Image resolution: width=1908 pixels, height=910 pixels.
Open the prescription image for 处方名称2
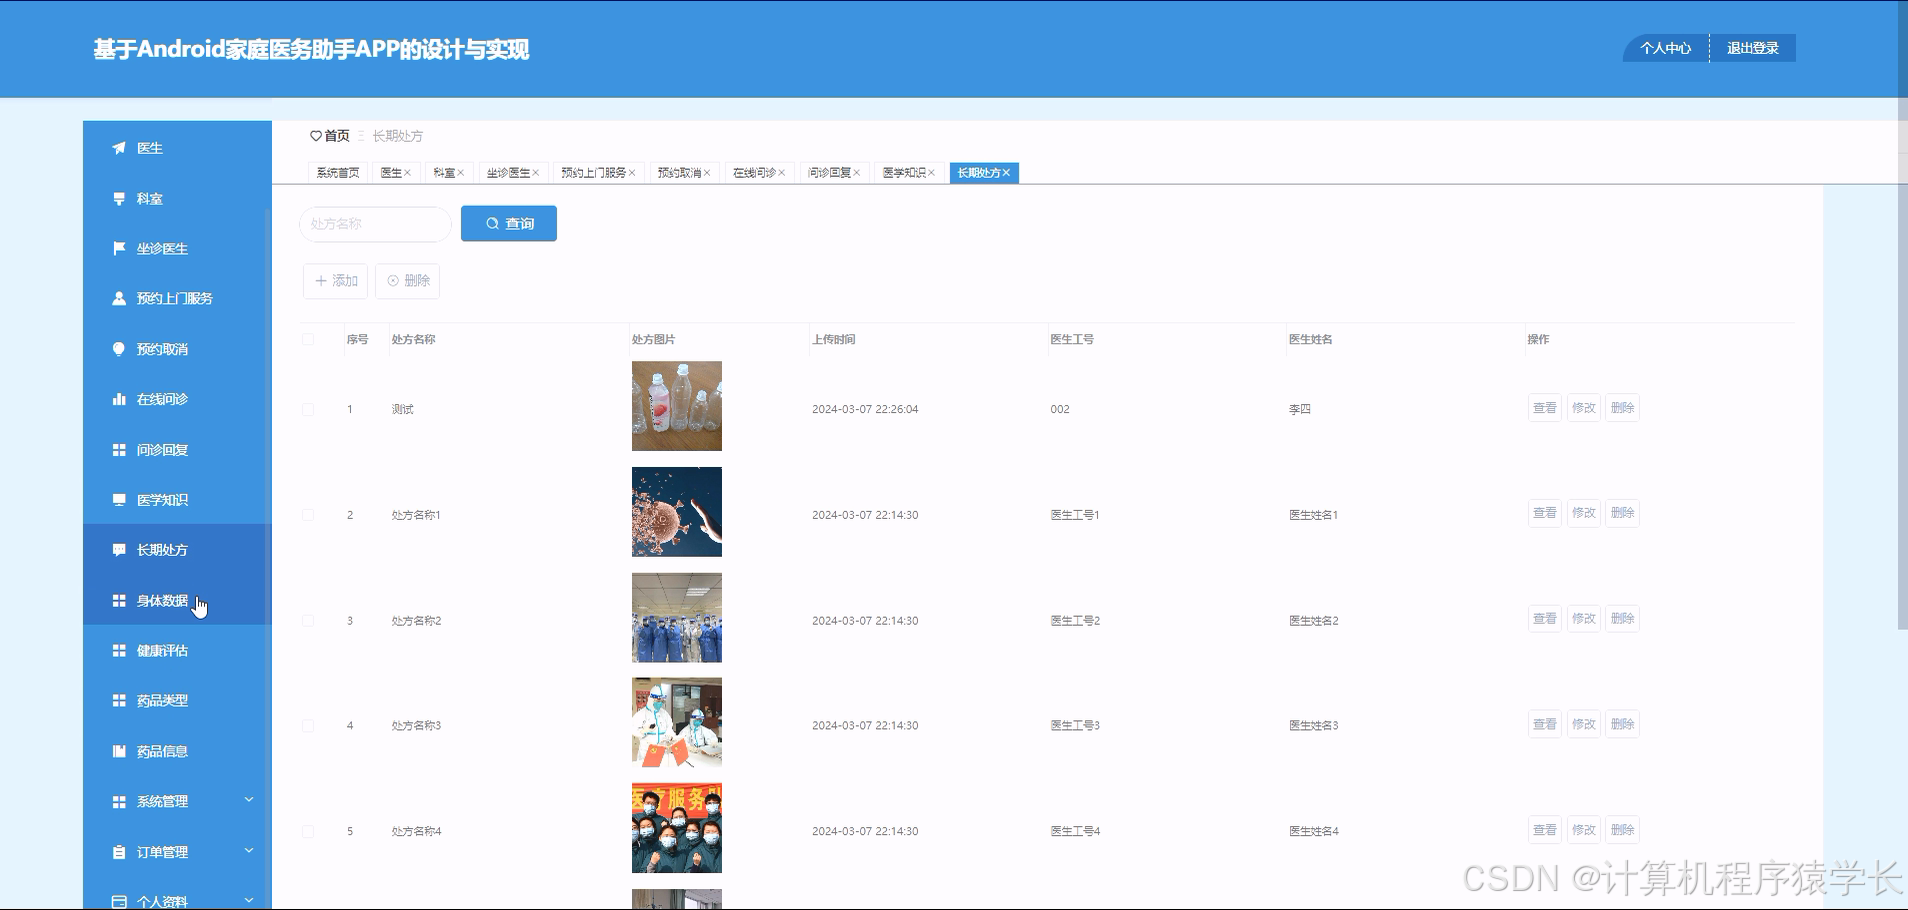pos(677,618)
